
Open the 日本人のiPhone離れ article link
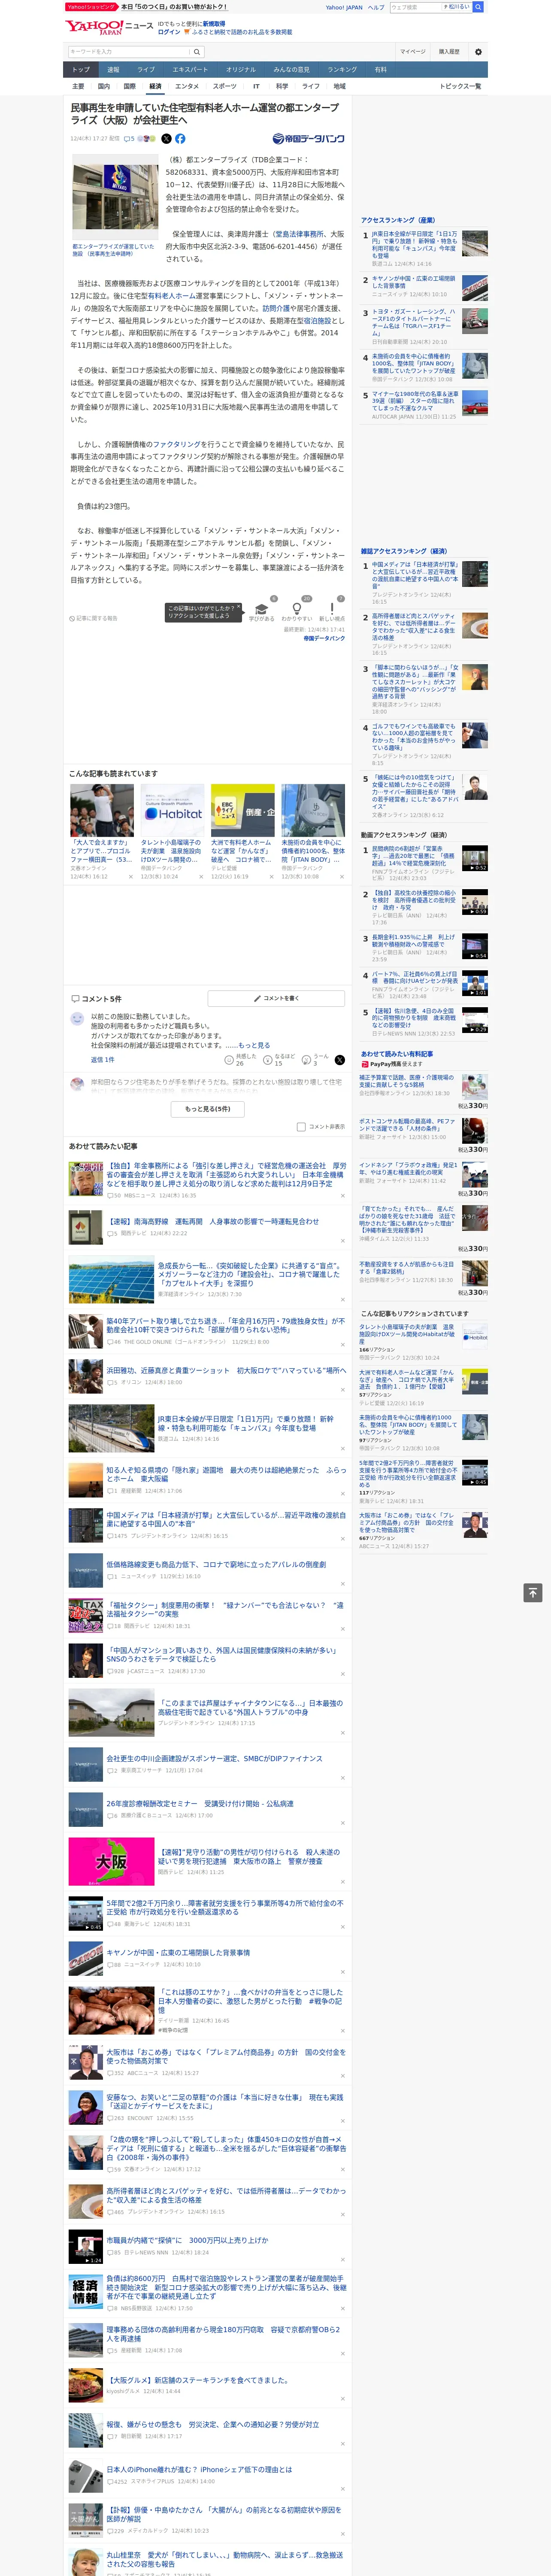click(200, 2469)
